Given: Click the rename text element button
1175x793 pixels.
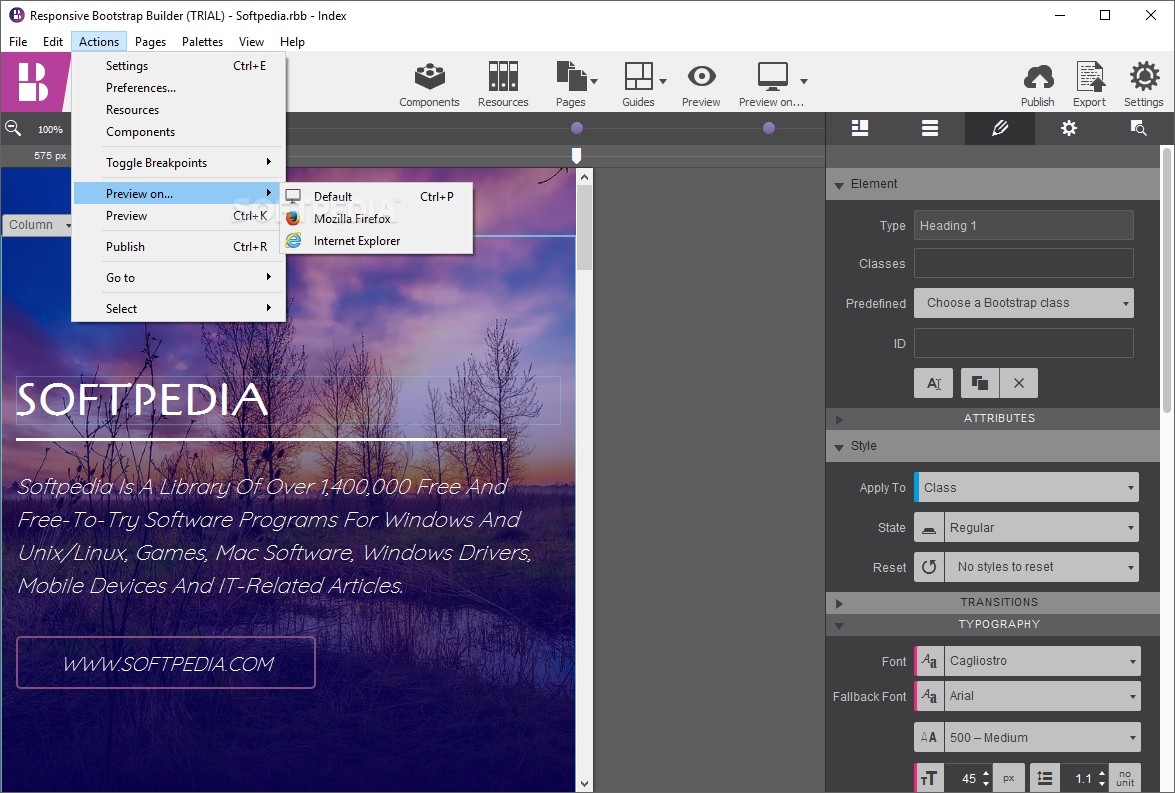Looking at the screenshot, I should click(x=934, y=383).
